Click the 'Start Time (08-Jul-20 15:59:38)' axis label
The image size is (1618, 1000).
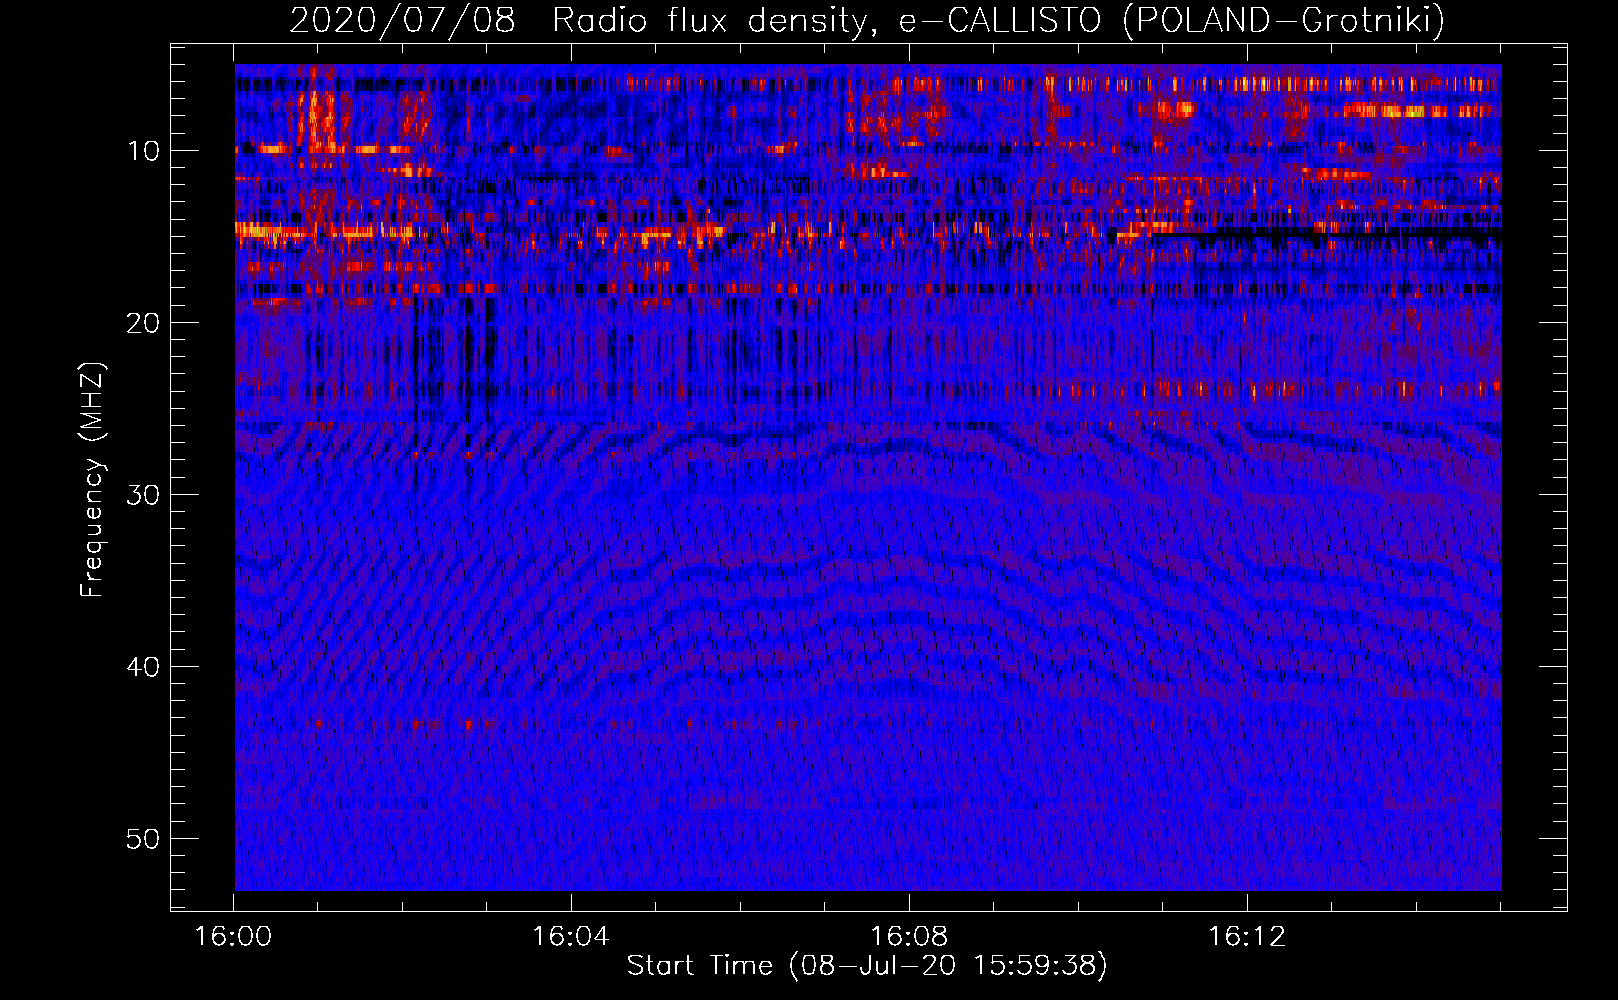[867, 965]
